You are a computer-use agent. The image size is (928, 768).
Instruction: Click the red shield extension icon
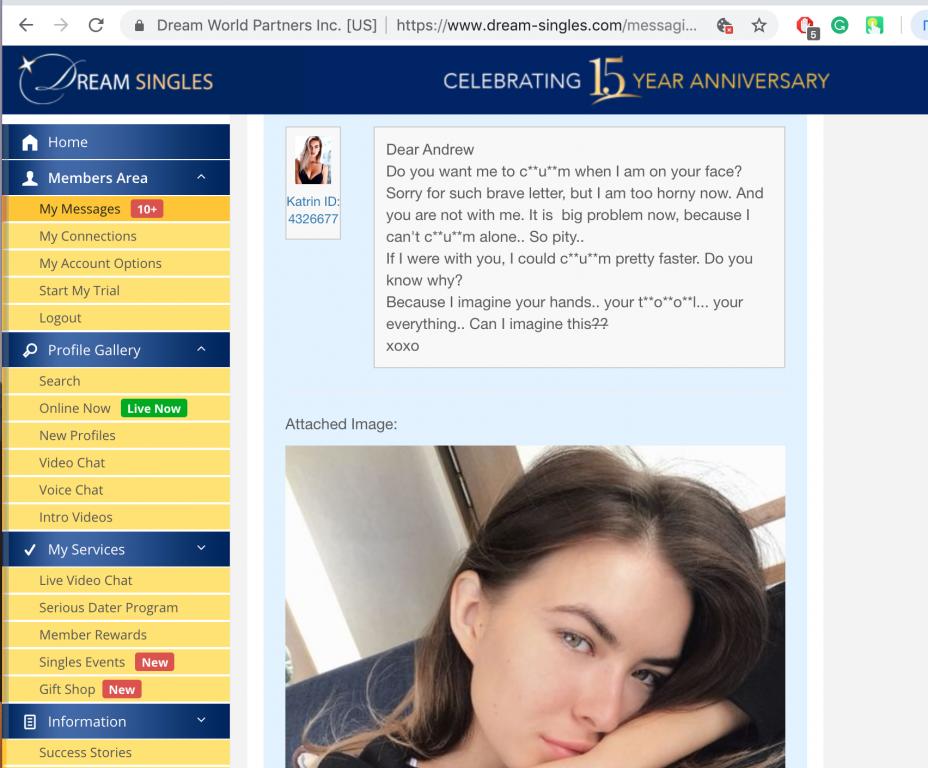[x=806, y=27]
